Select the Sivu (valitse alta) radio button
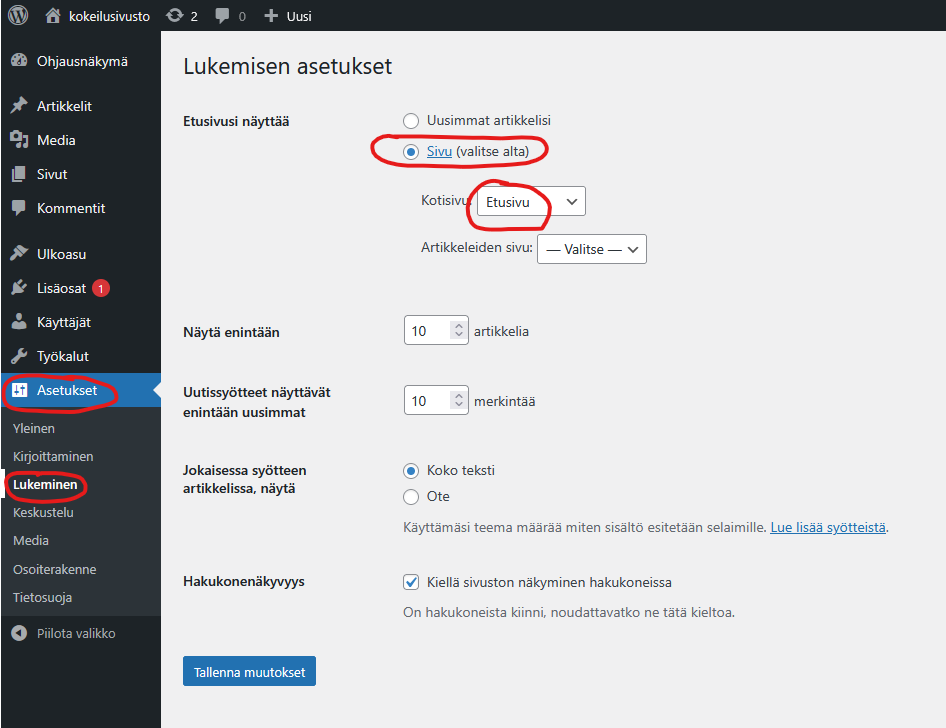 pos(411,152)
